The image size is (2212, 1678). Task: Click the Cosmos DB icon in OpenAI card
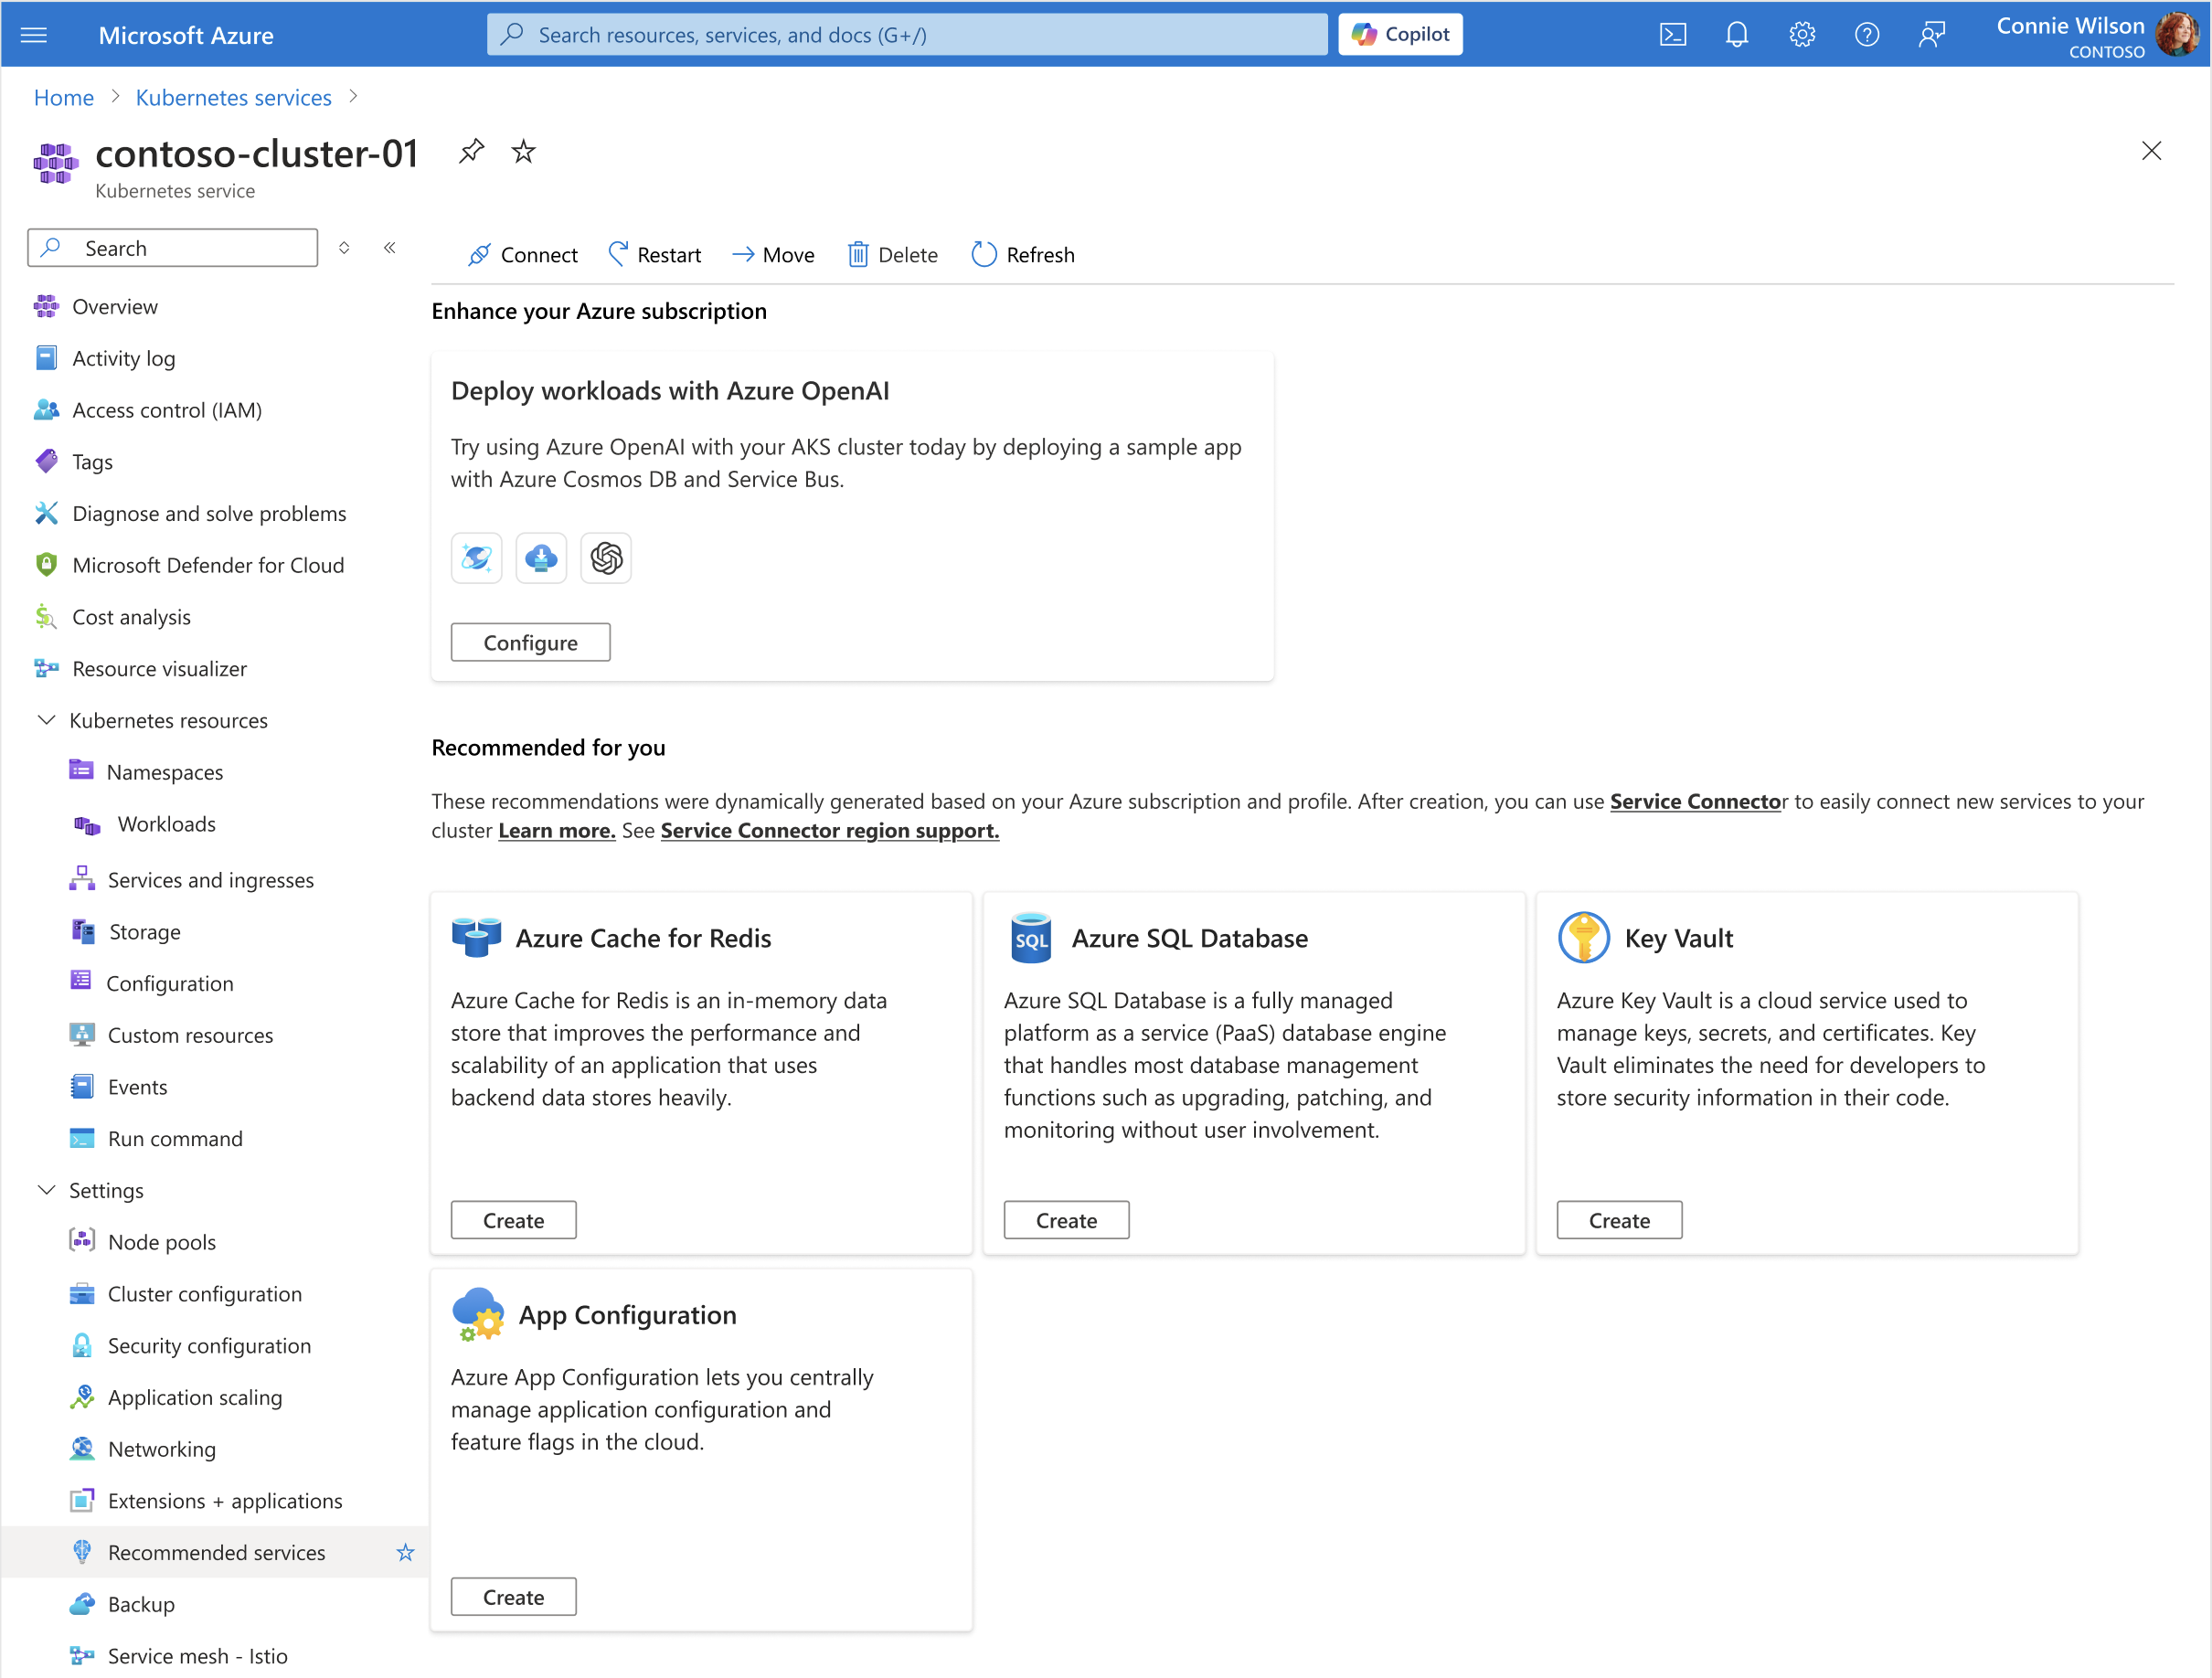(477, 558)
